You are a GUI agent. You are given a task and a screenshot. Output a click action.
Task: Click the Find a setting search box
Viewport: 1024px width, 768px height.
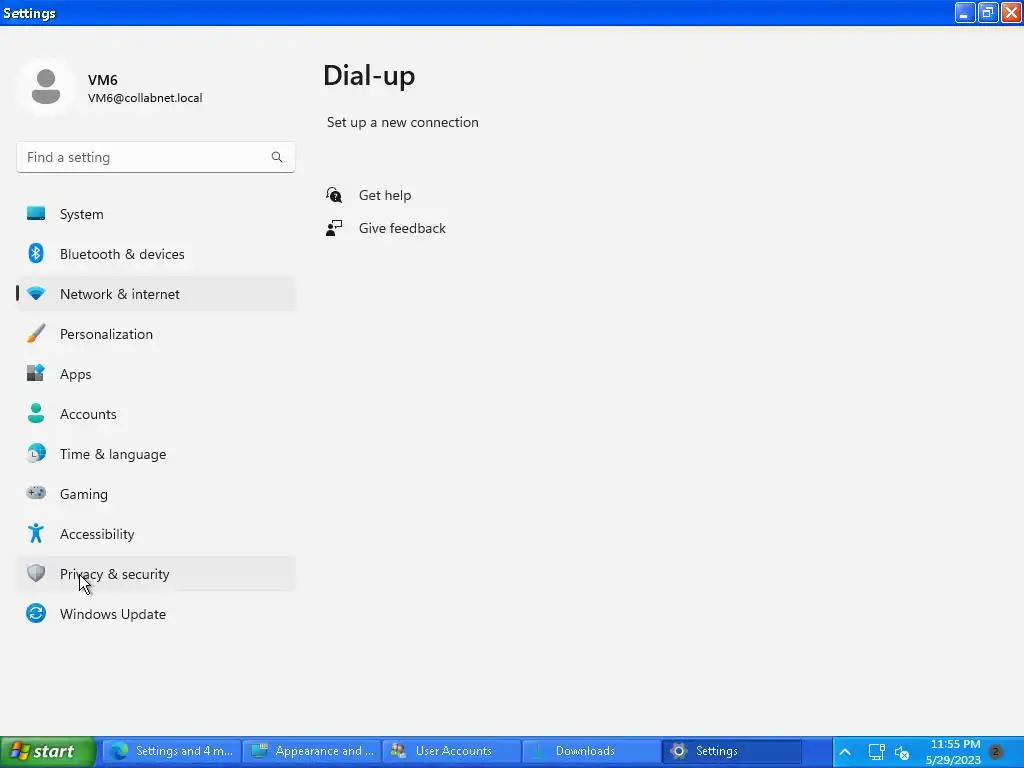(x=155, y=157)
